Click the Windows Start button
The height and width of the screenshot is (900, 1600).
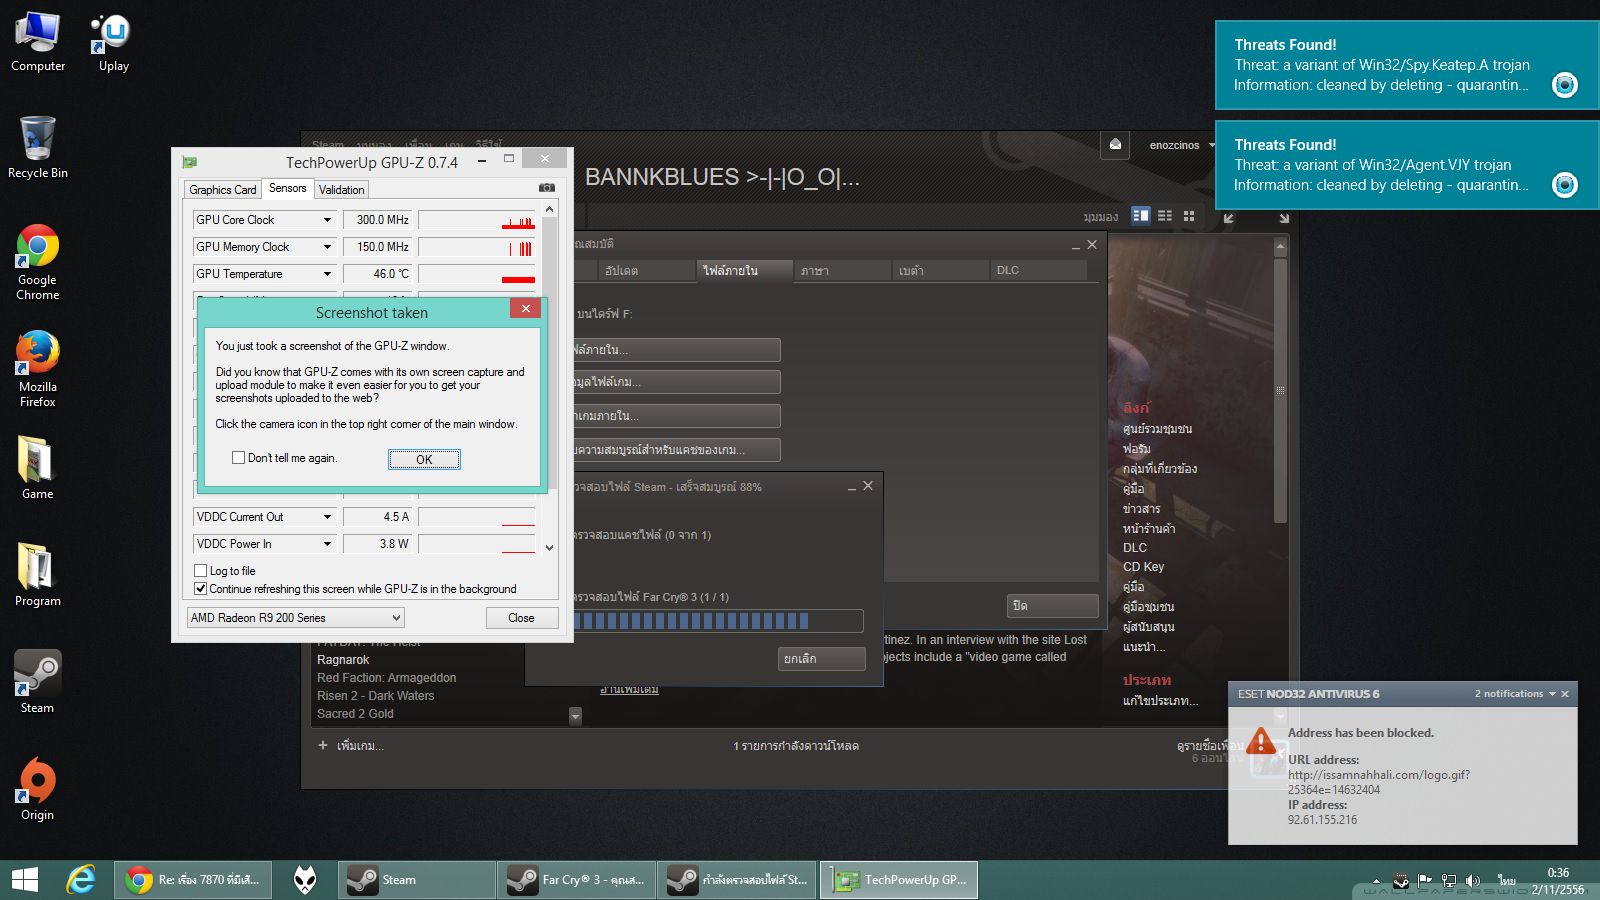point(25,880)
